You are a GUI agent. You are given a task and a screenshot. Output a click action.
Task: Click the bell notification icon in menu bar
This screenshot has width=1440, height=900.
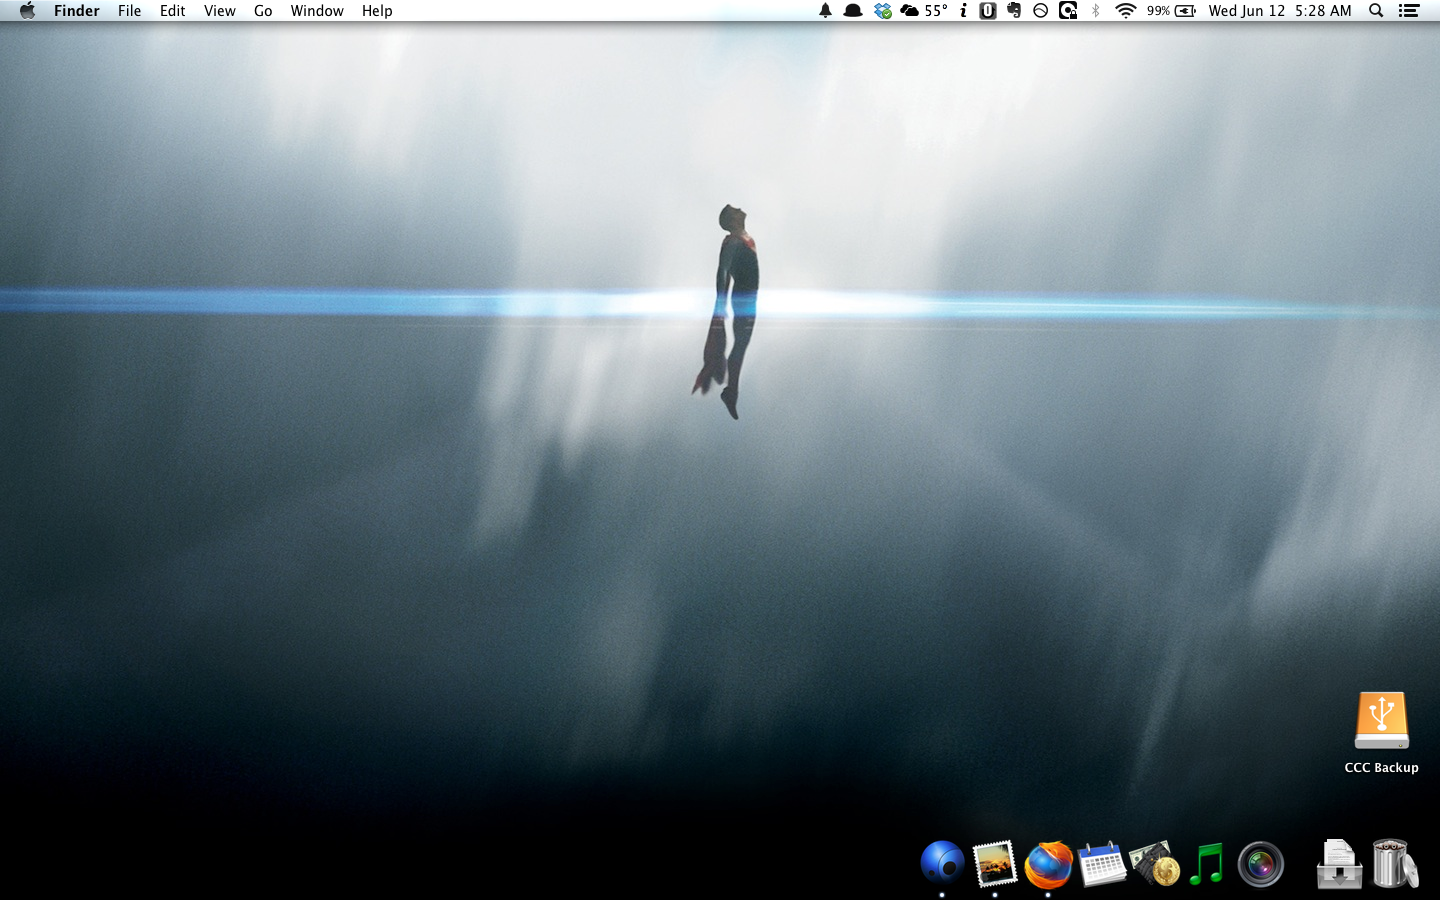click(x=825, y=11)
